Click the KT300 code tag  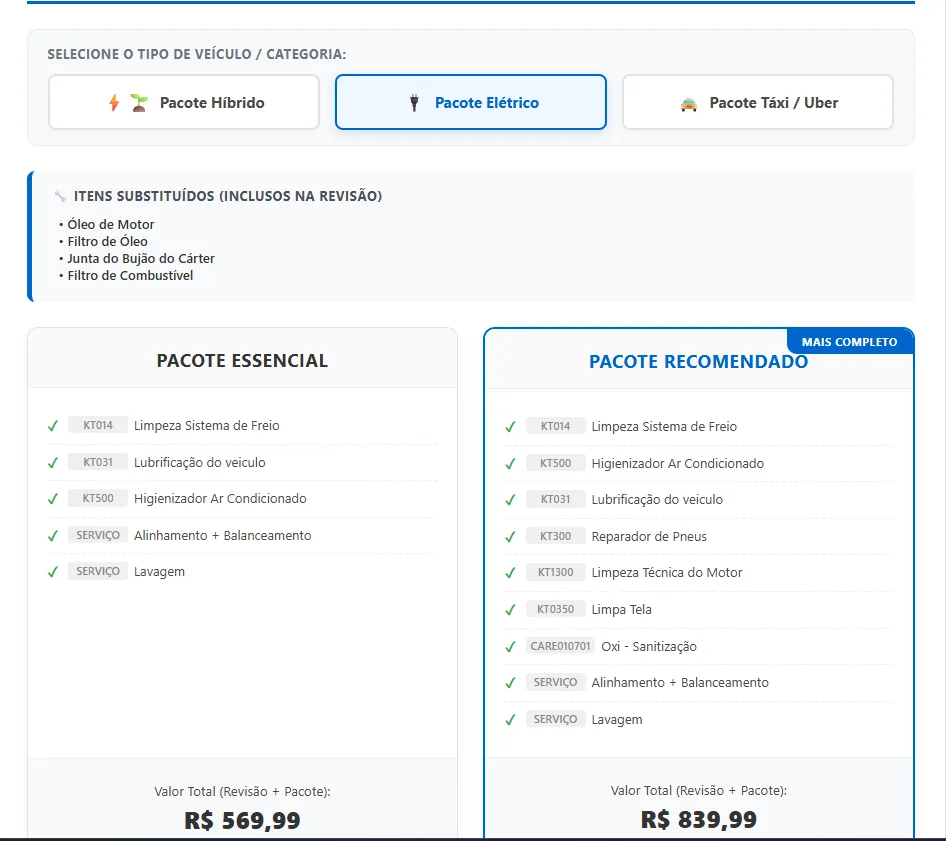(x=555, y=536)
